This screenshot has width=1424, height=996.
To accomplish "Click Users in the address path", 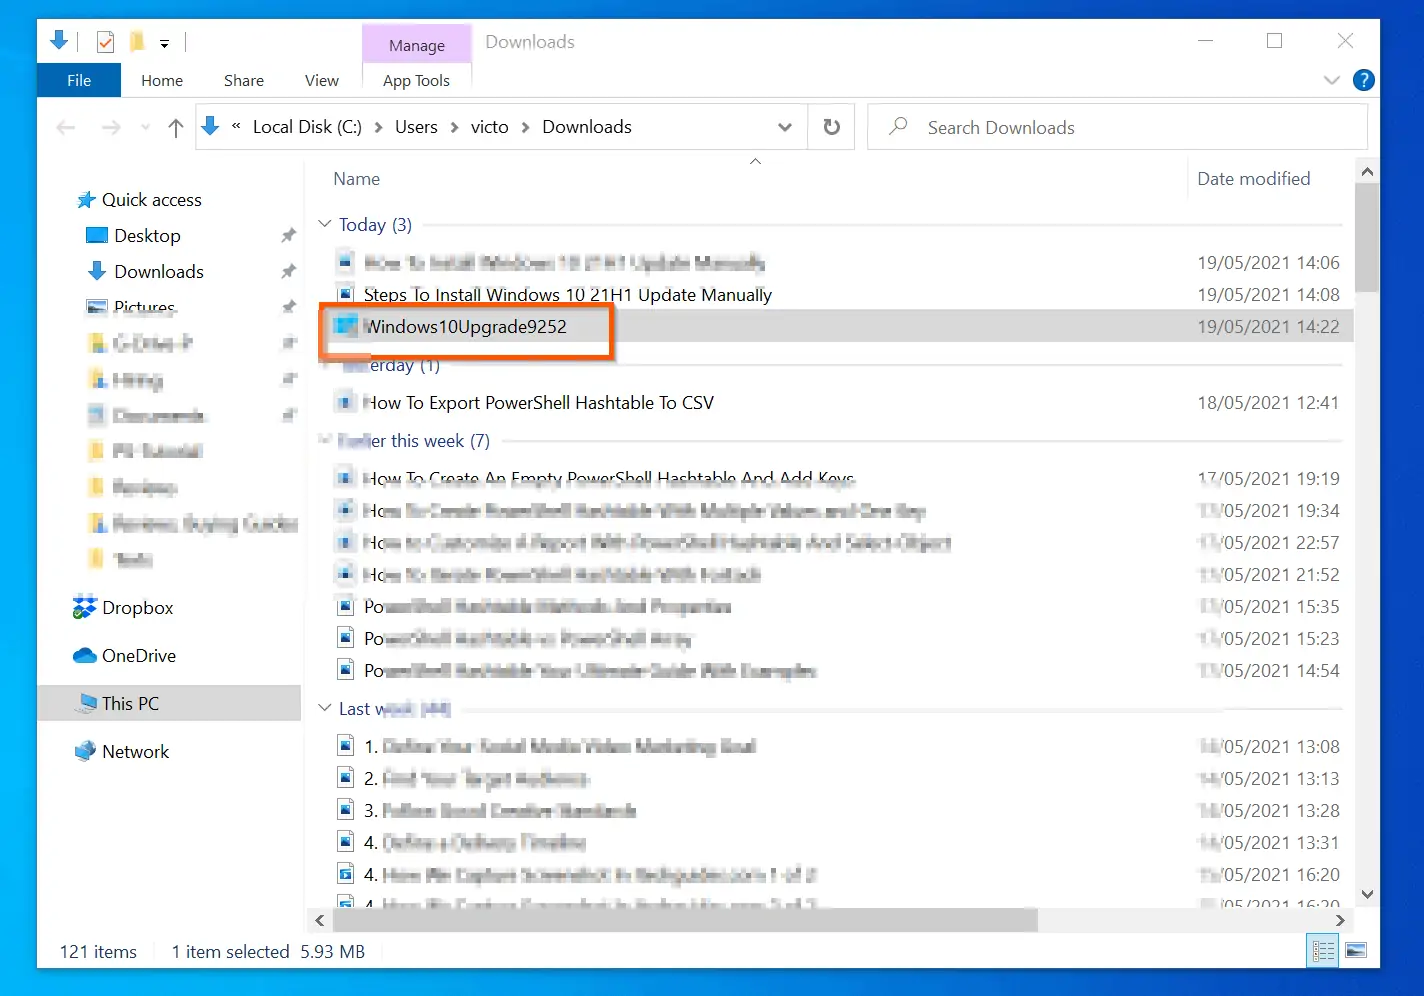I will (x=416, y=127).
